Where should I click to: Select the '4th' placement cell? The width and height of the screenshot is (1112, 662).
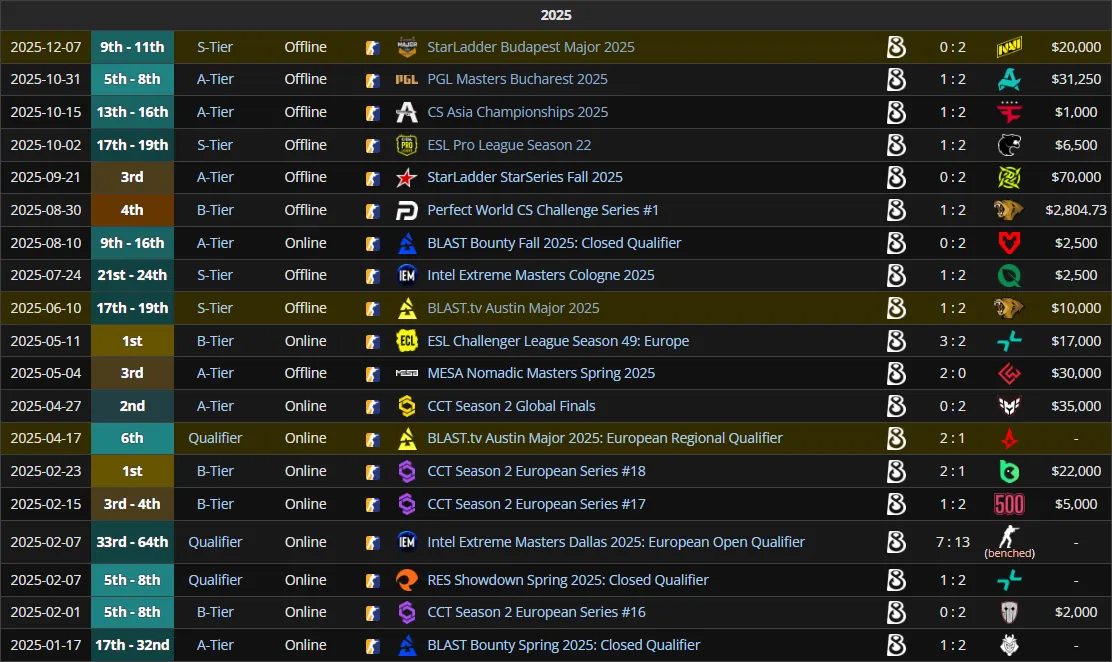pos(132,210)
